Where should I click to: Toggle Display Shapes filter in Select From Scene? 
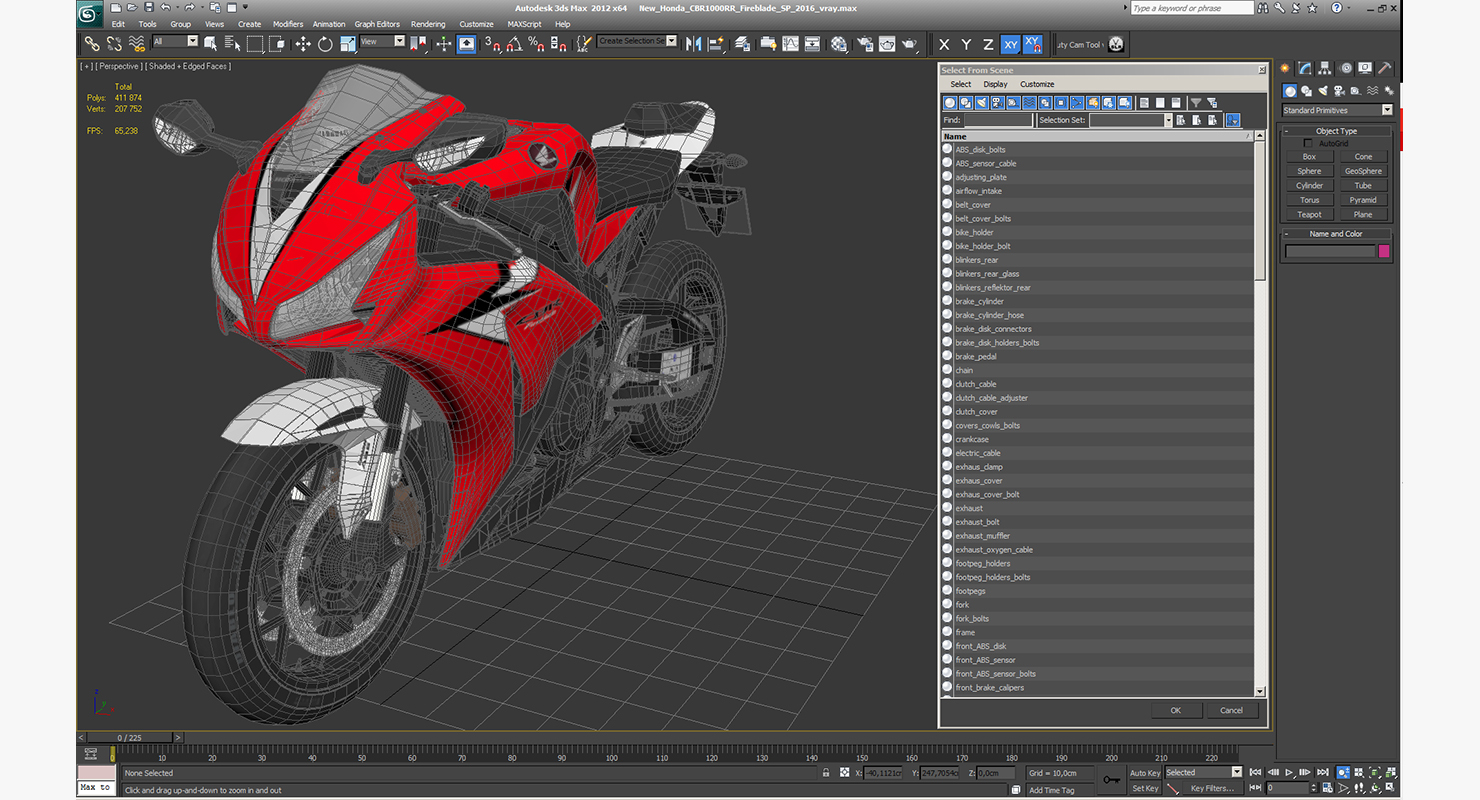point(966,102)
